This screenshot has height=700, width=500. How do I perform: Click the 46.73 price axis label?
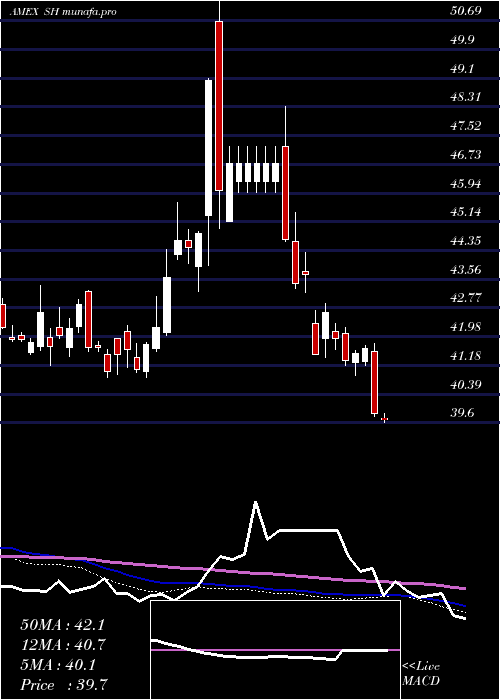pos(466,154)
